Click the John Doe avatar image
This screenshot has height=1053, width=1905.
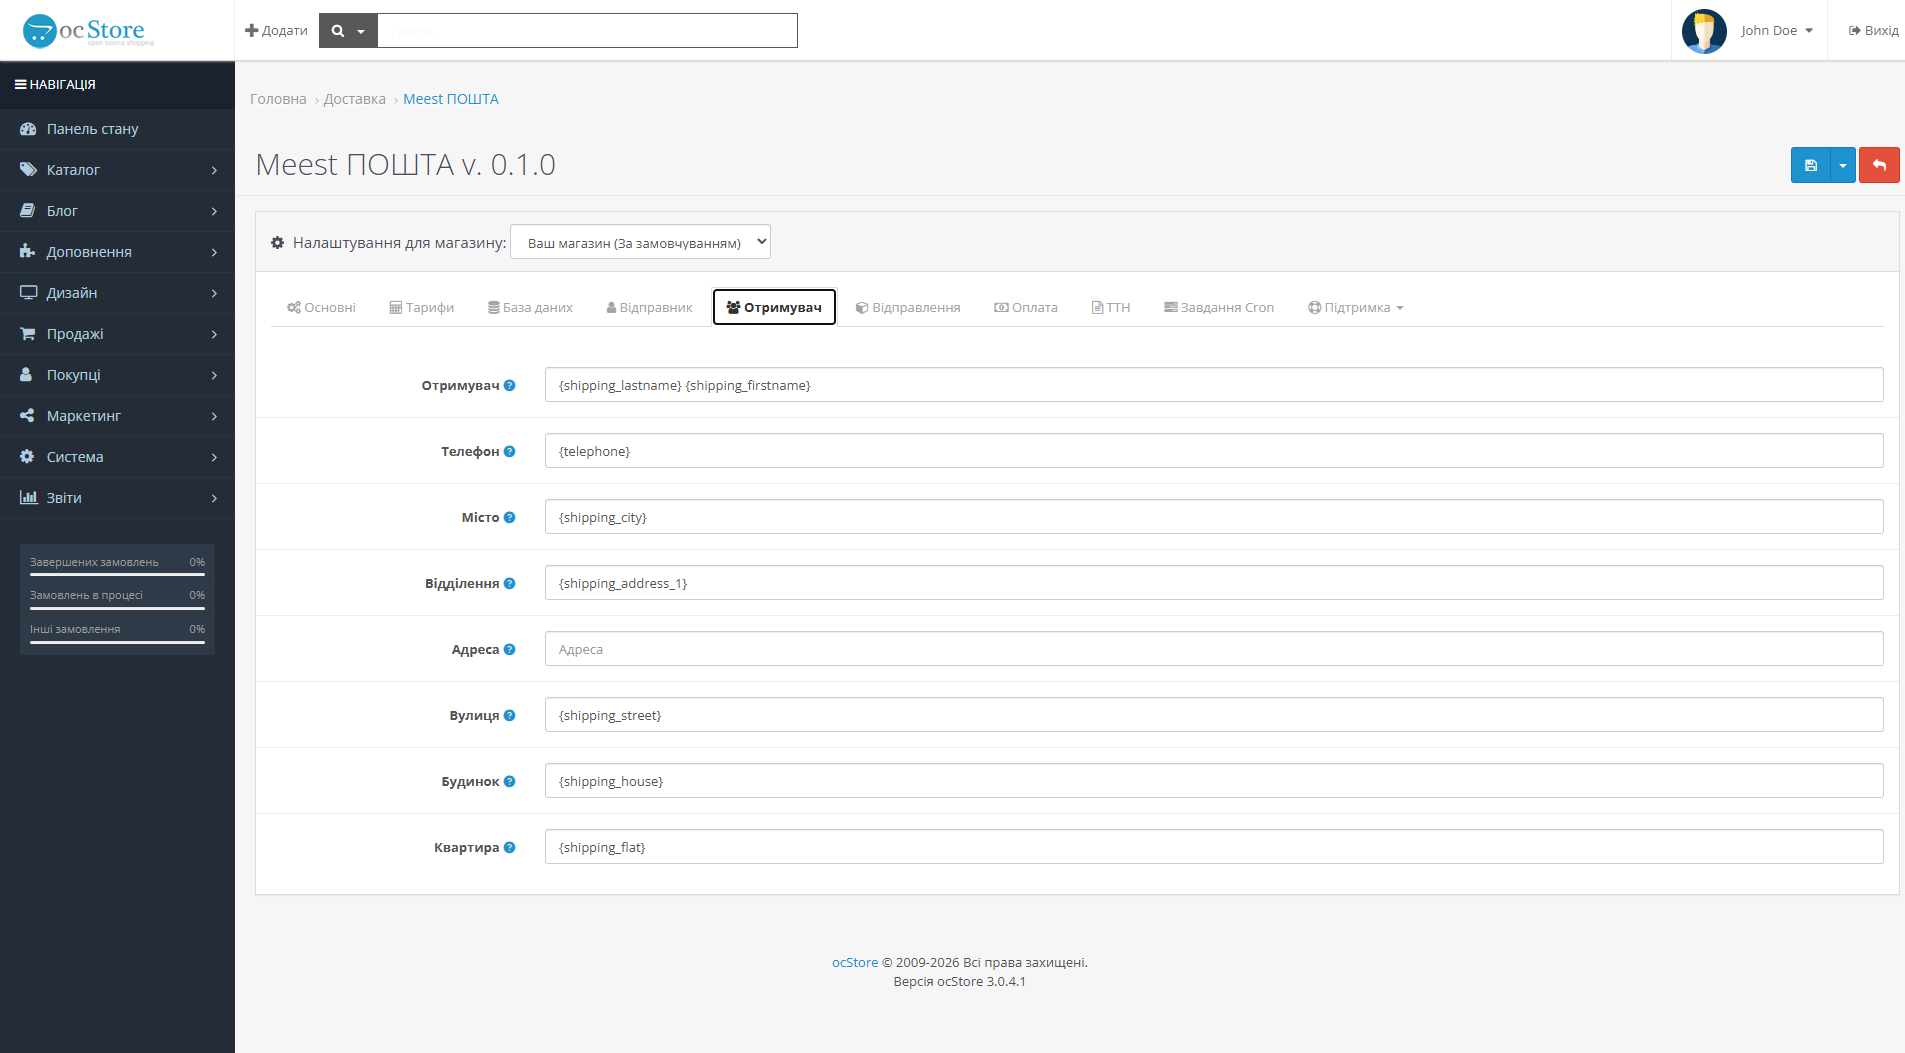pyautogui.click(x=1704, y=31)
